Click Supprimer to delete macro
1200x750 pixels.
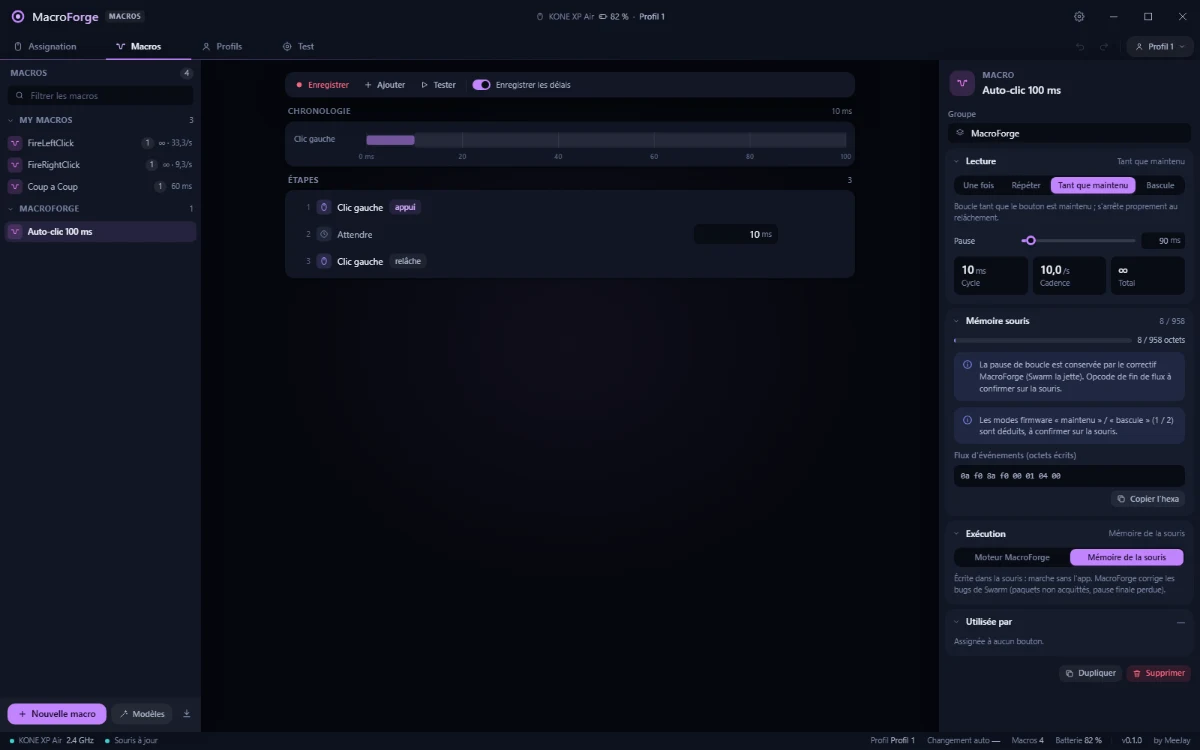click(x=1158, y=673)
